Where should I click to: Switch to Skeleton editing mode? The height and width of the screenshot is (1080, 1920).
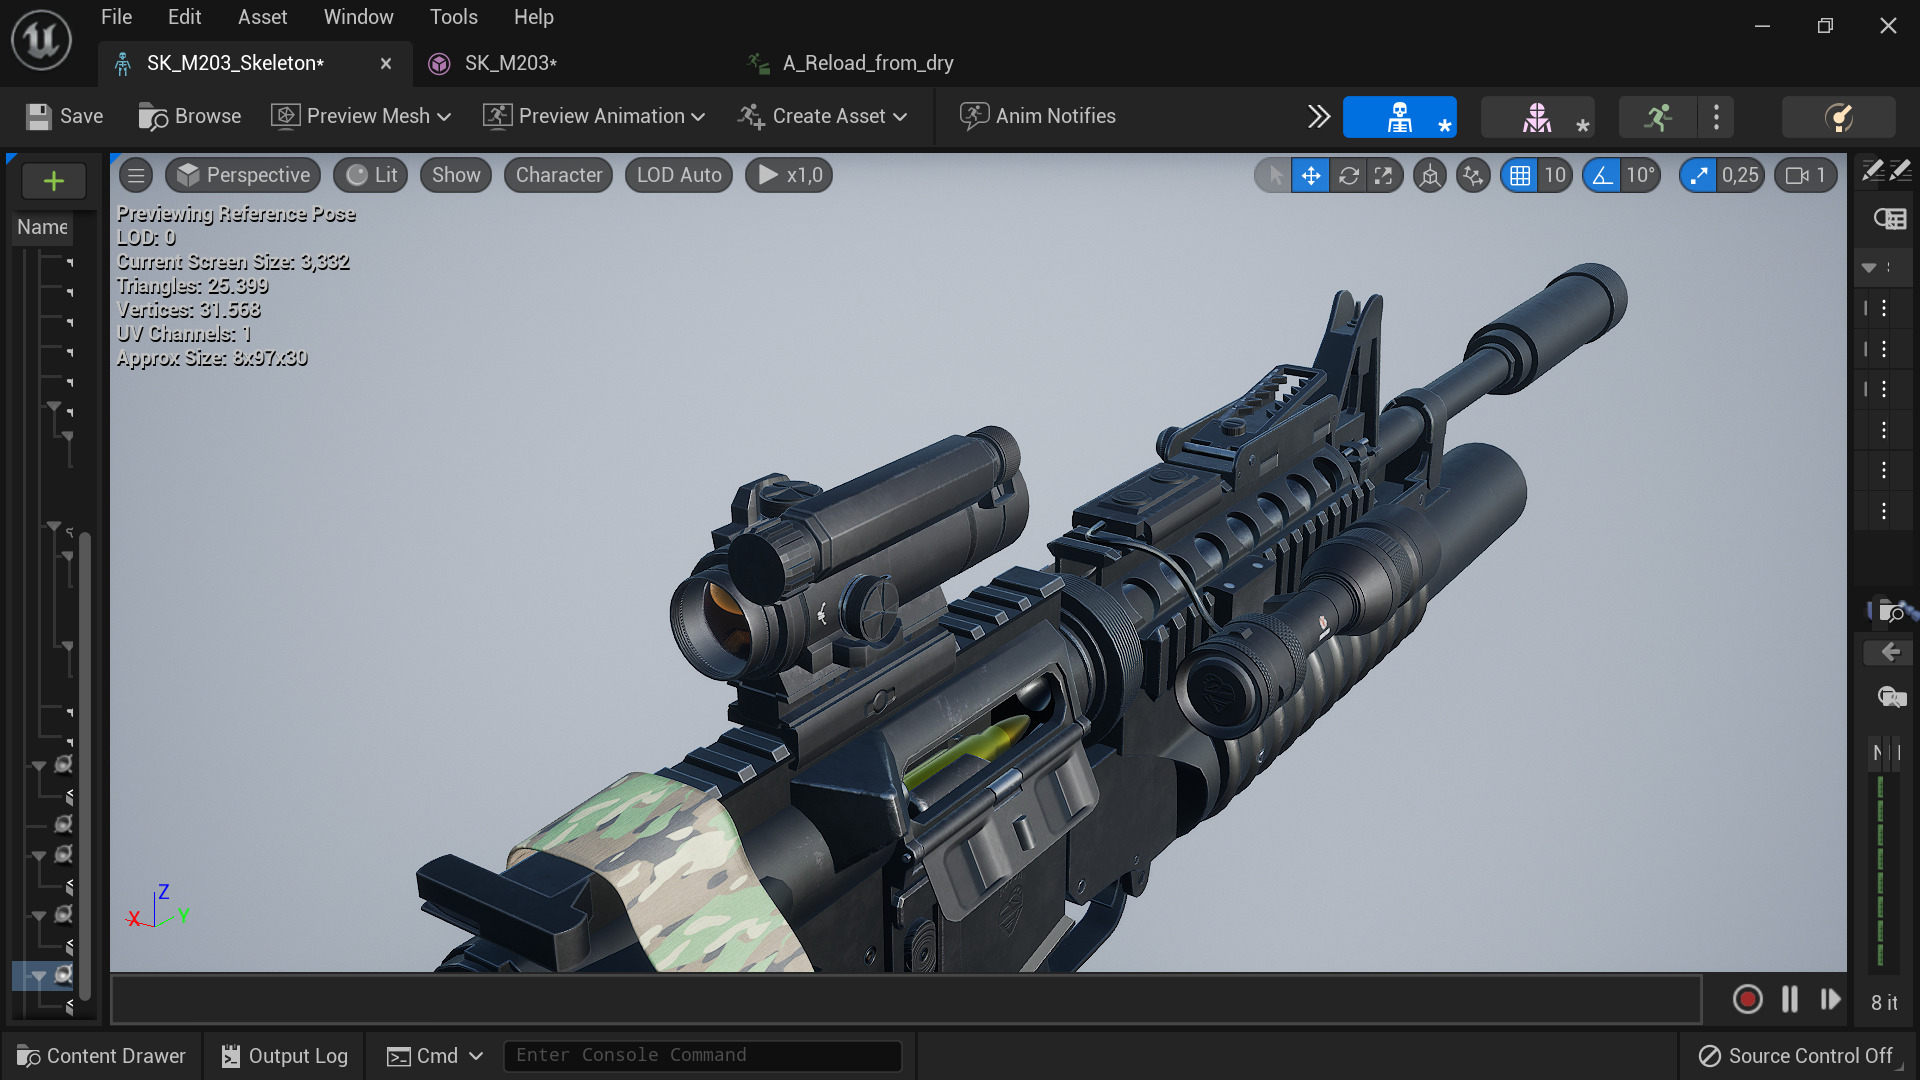pos(1399,117)
